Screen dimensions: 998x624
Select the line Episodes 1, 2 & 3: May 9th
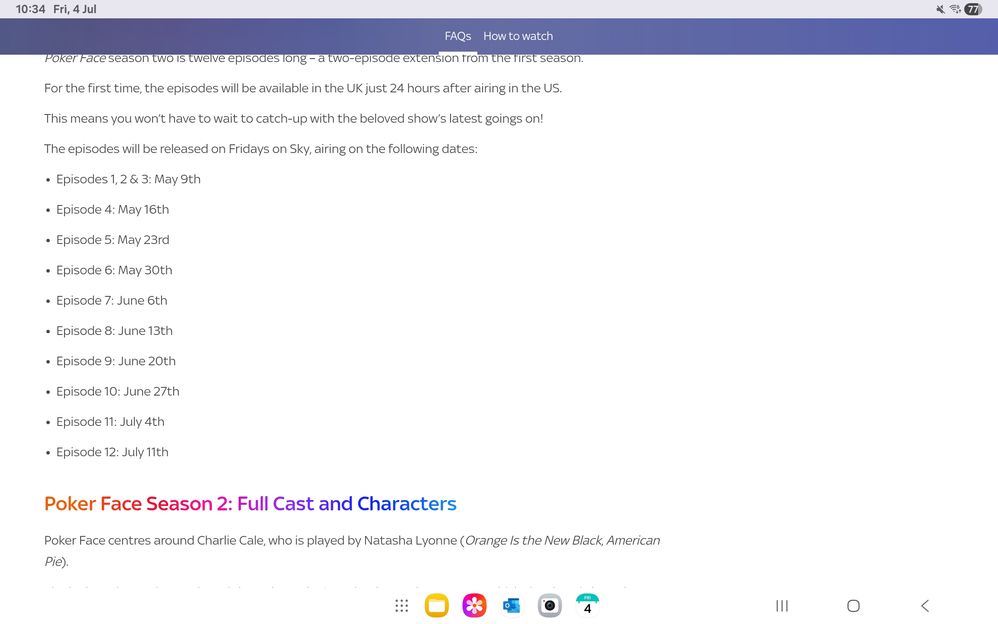(128, 180)
